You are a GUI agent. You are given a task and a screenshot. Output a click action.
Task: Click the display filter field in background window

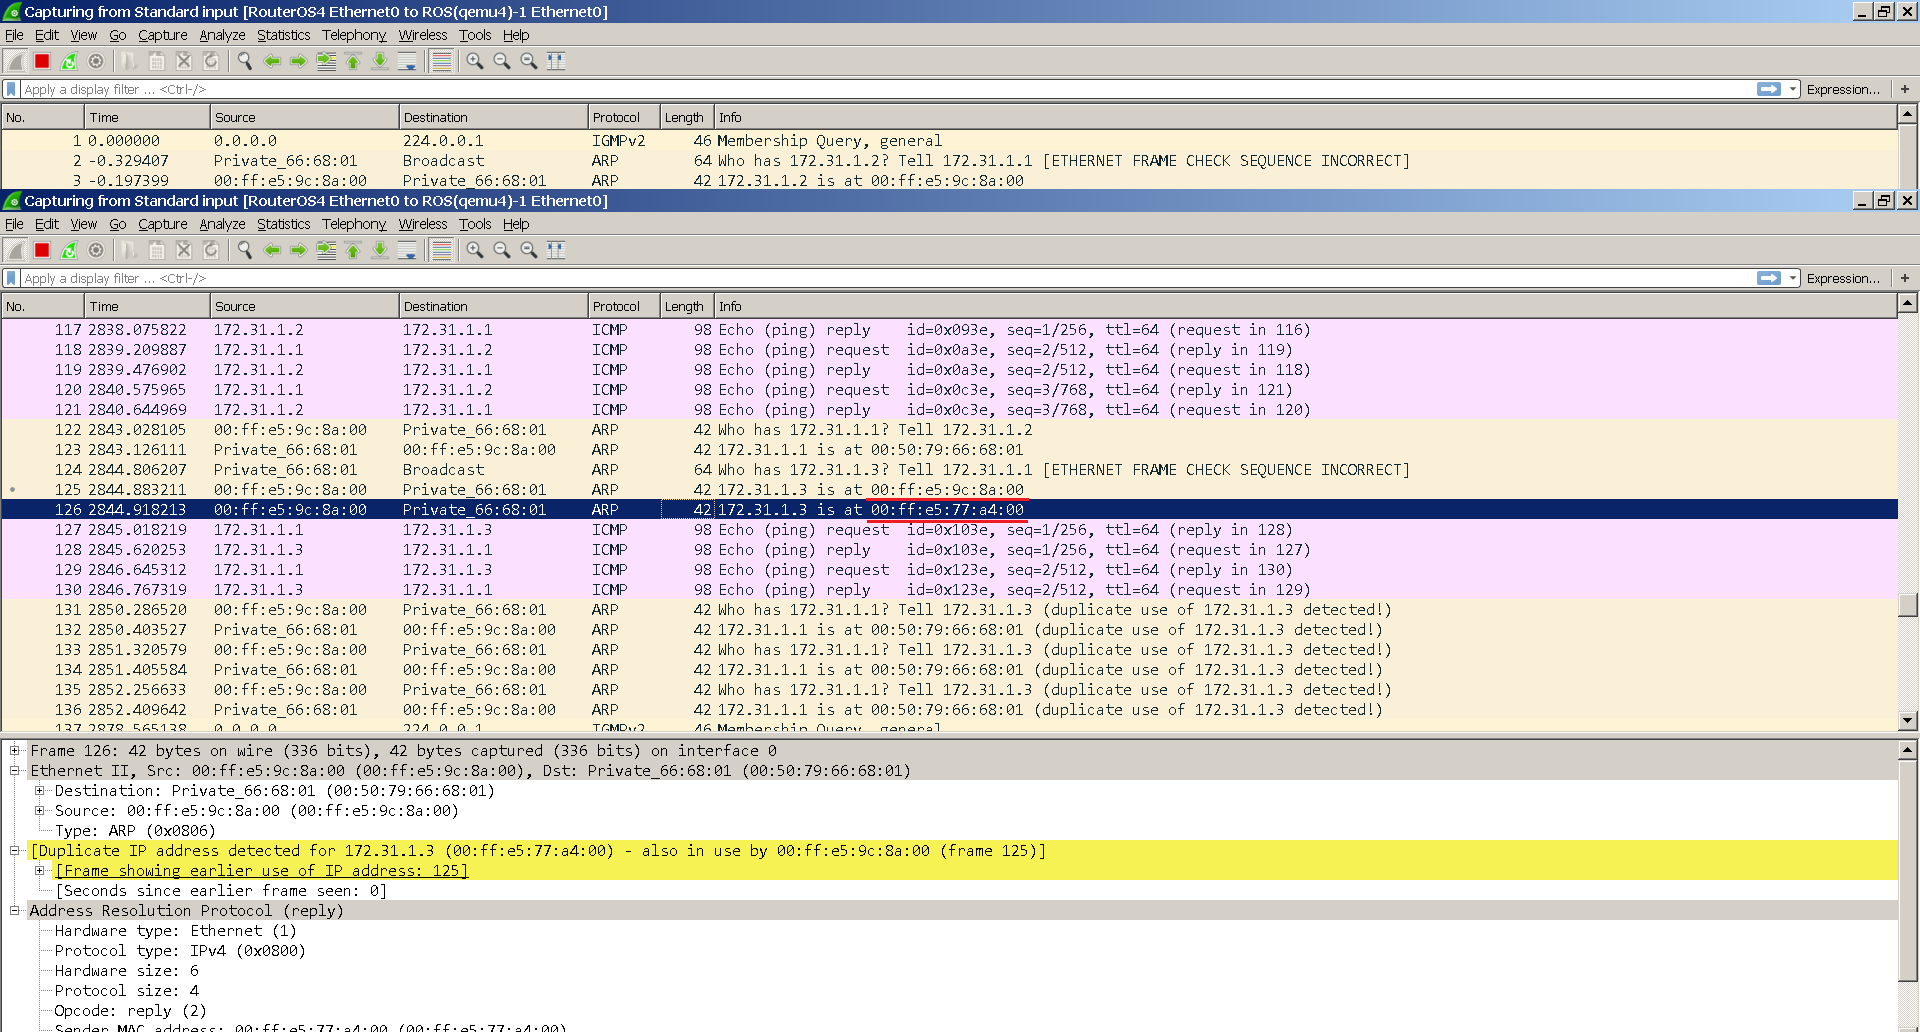(x=886, y=89)
